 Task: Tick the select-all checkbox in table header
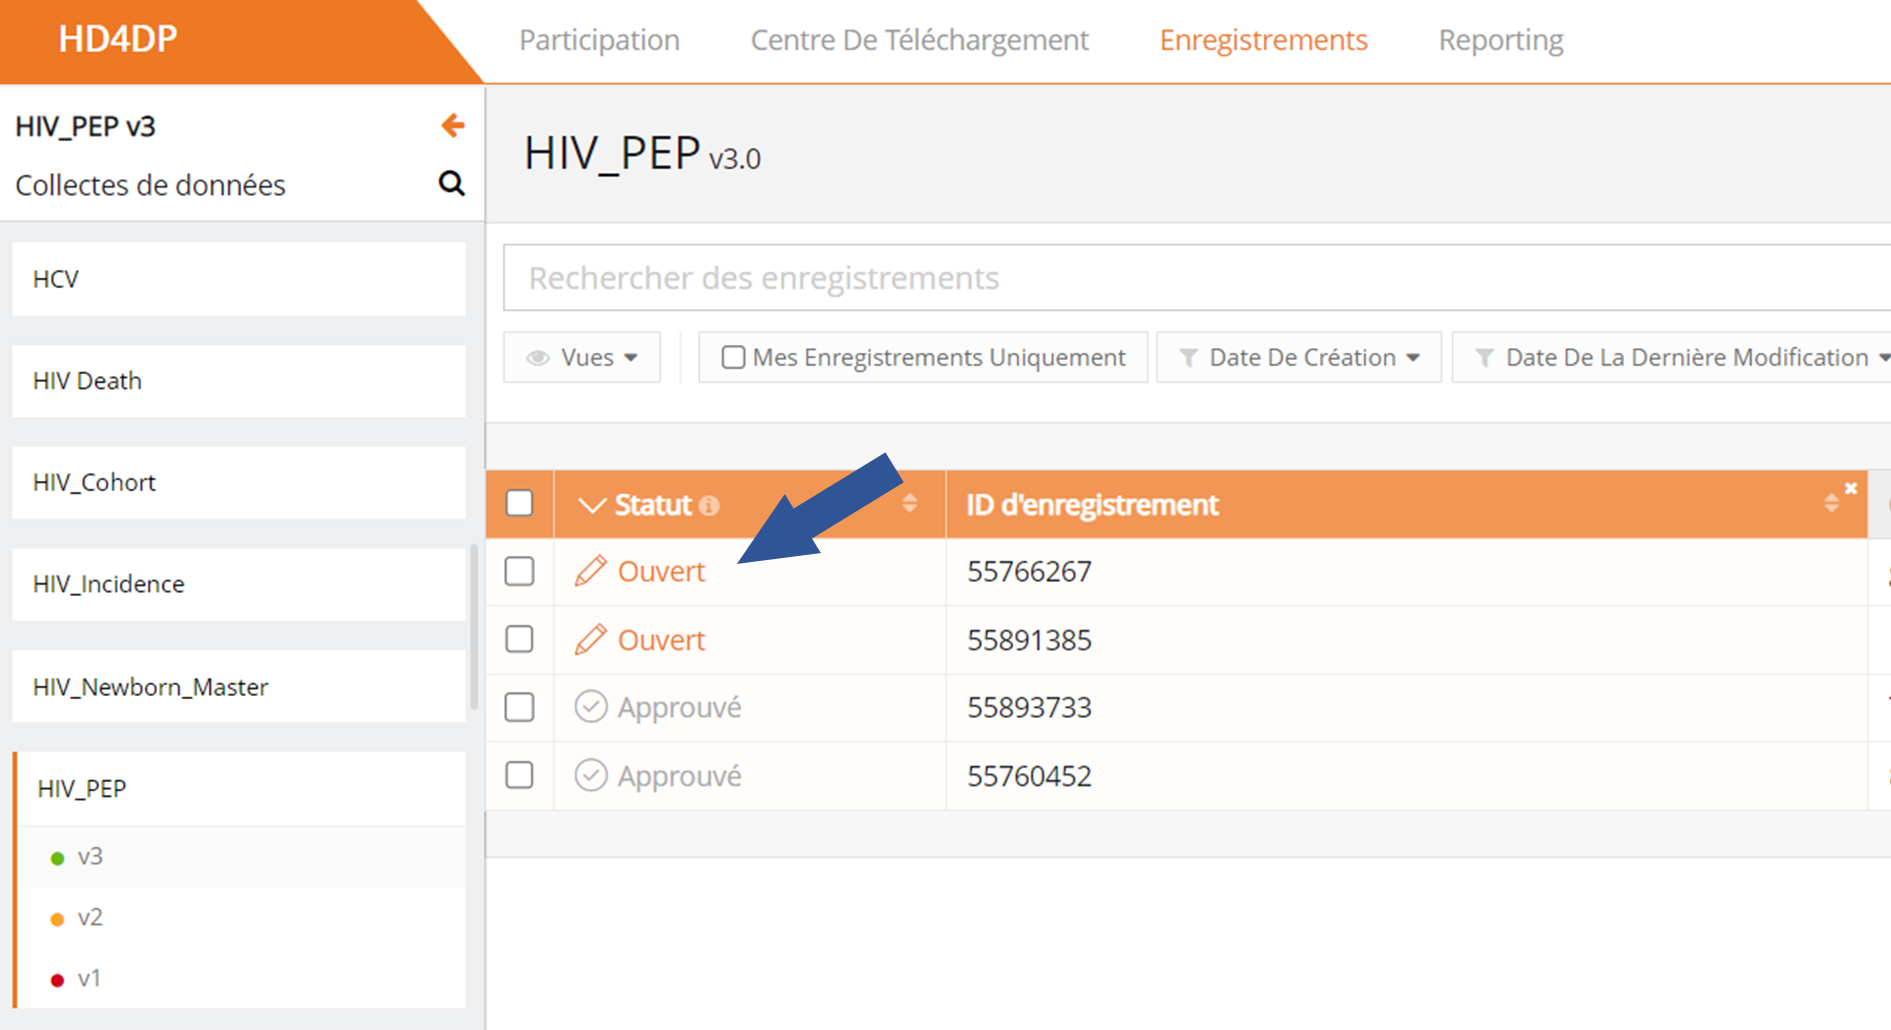[519, 503]
